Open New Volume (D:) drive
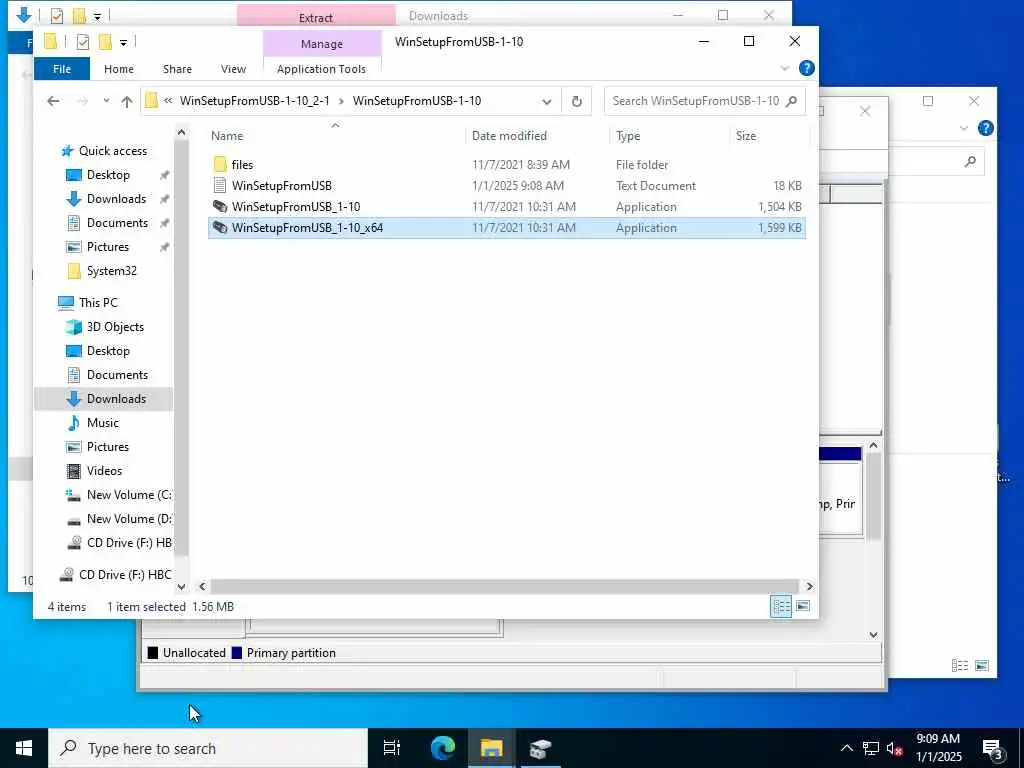This screenshot has width=1024, height=768. coord(129,519)
